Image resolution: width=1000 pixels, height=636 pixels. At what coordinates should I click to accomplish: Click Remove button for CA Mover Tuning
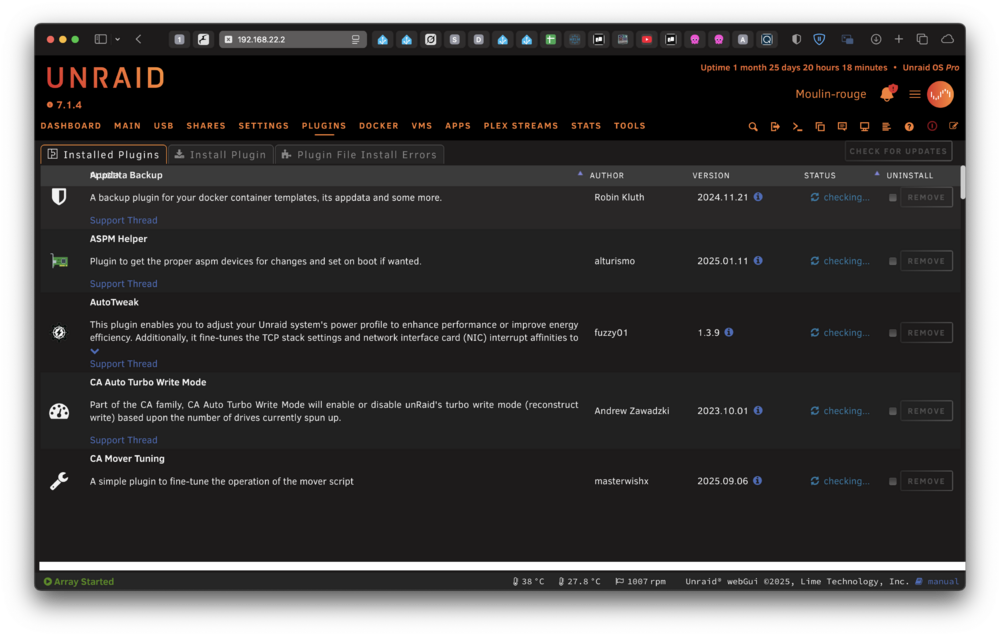pos(926,481)
